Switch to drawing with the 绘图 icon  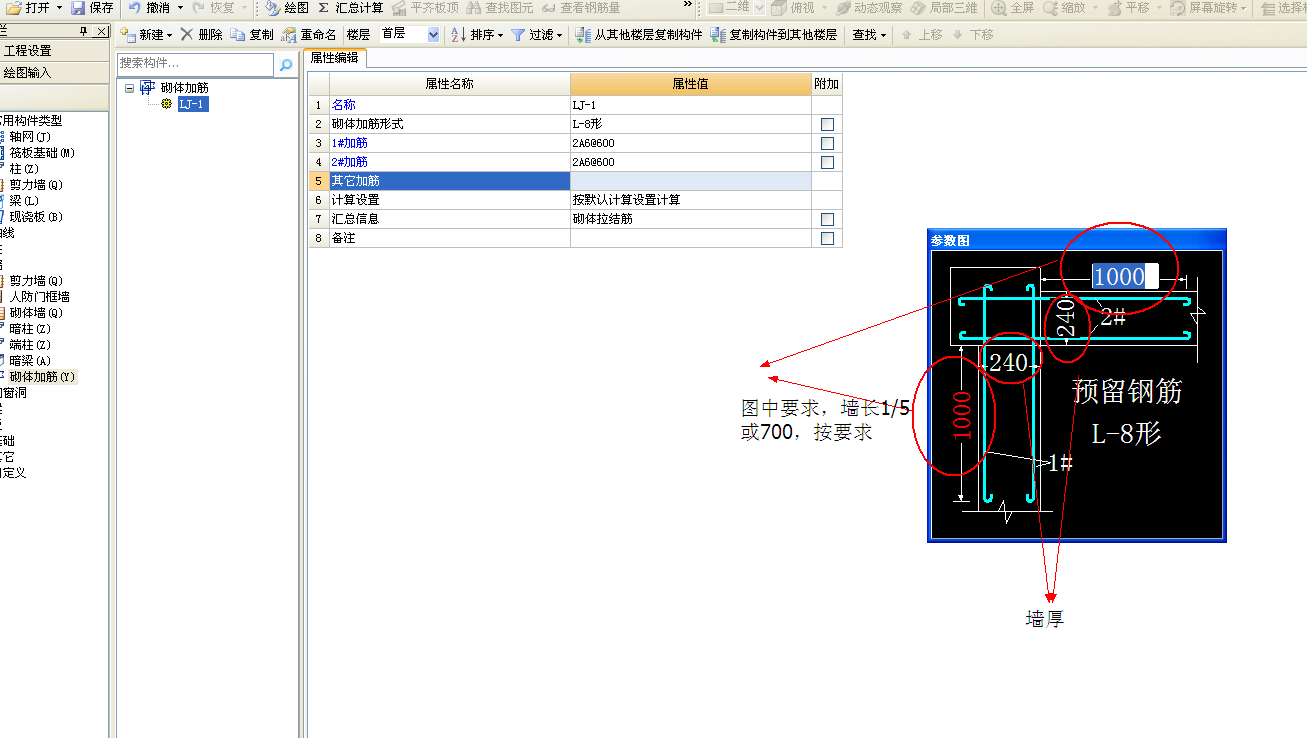pos(272,8)
